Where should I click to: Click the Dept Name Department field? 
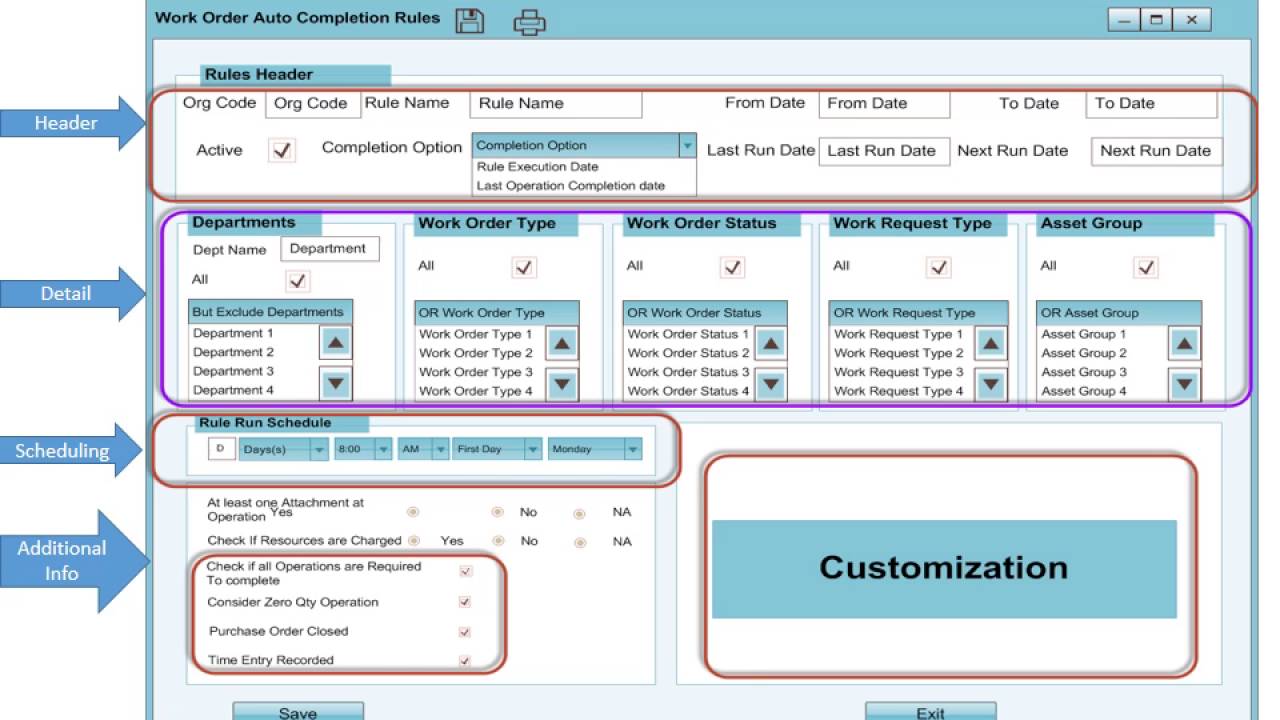tap(330, 249)
